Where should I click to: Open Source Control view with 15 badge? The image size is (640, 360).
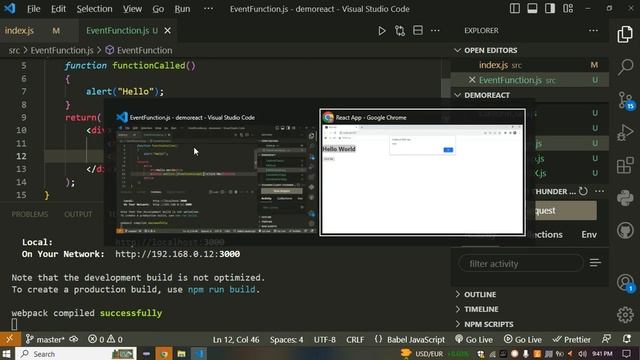click(x=625, y=100)
